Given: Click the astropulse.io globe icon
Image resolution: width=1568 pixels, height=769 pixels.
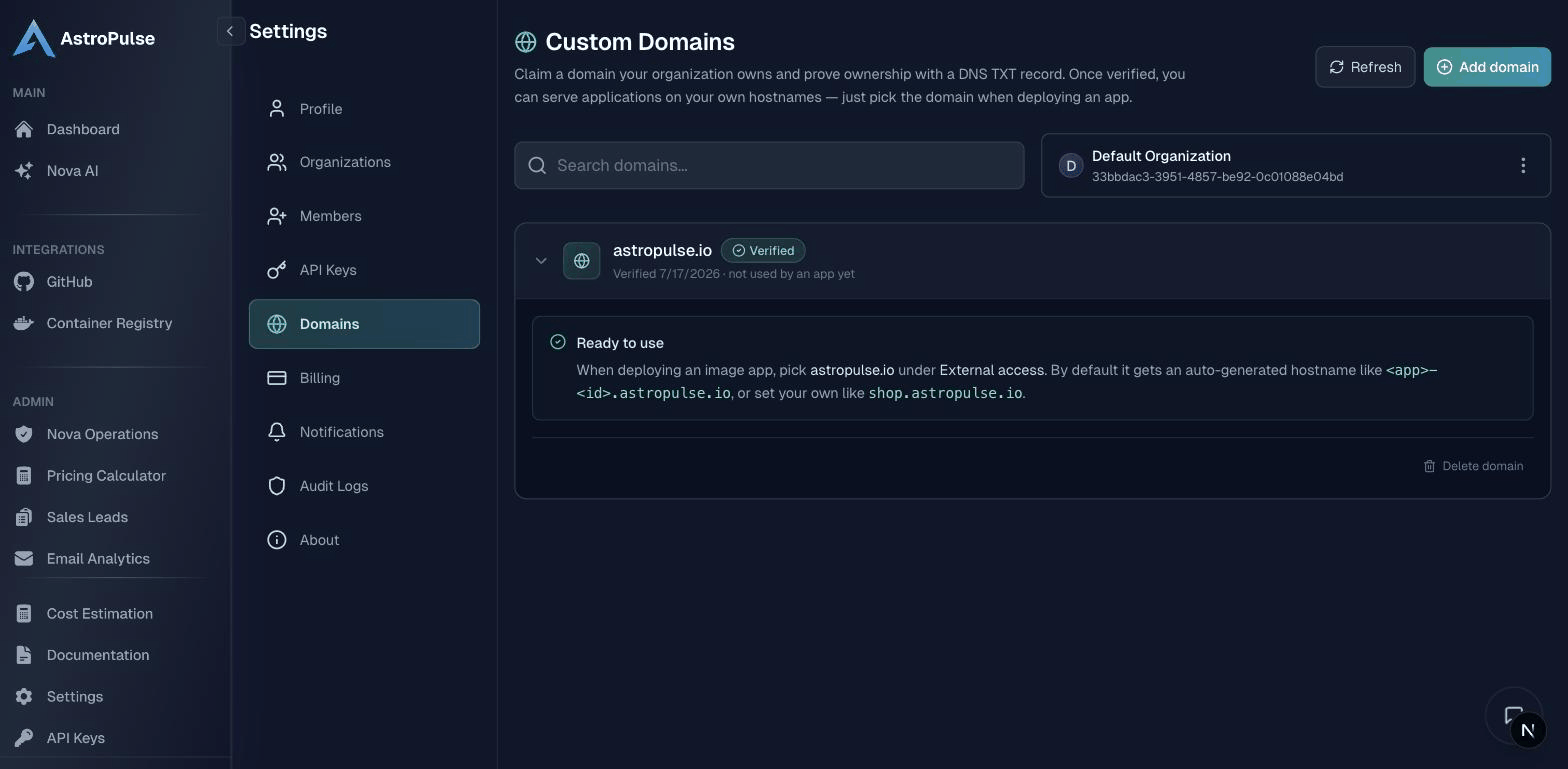Looking at the screenshot, I should point(582,261).
